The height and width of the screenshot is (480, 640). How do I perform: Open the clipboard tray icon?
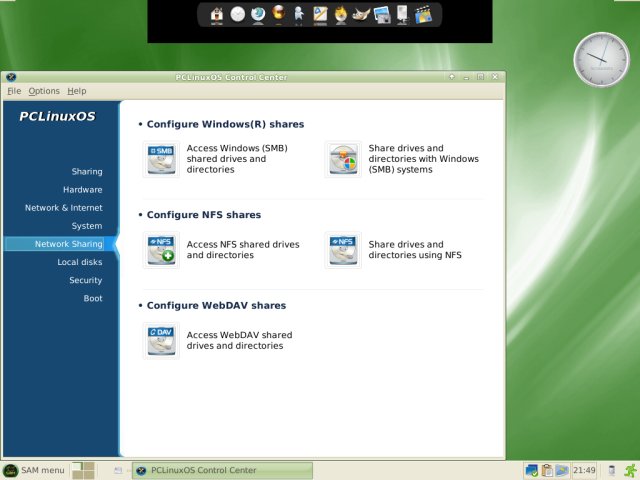[547, 471]
